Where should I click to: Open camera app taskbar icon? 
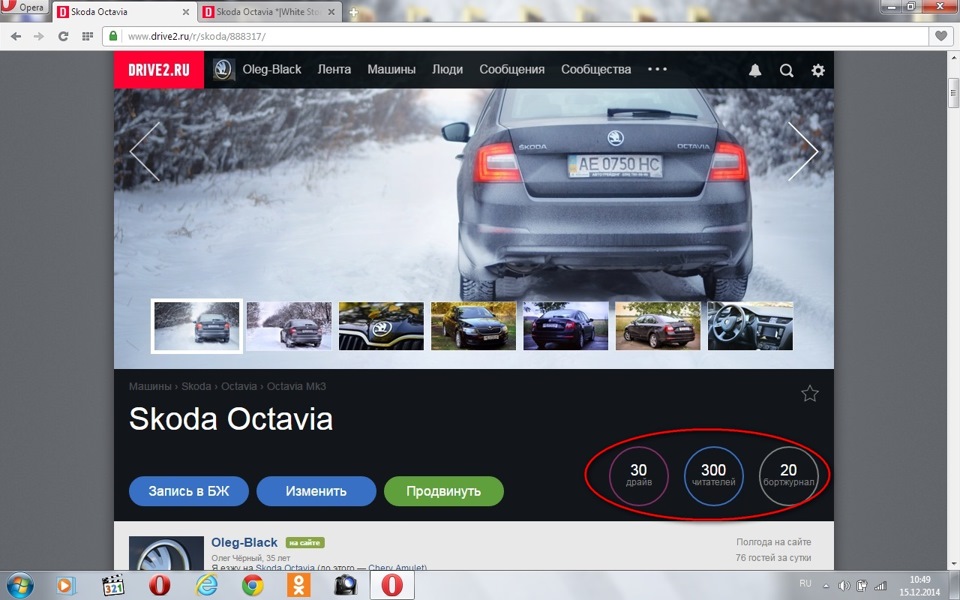[345, 586]
